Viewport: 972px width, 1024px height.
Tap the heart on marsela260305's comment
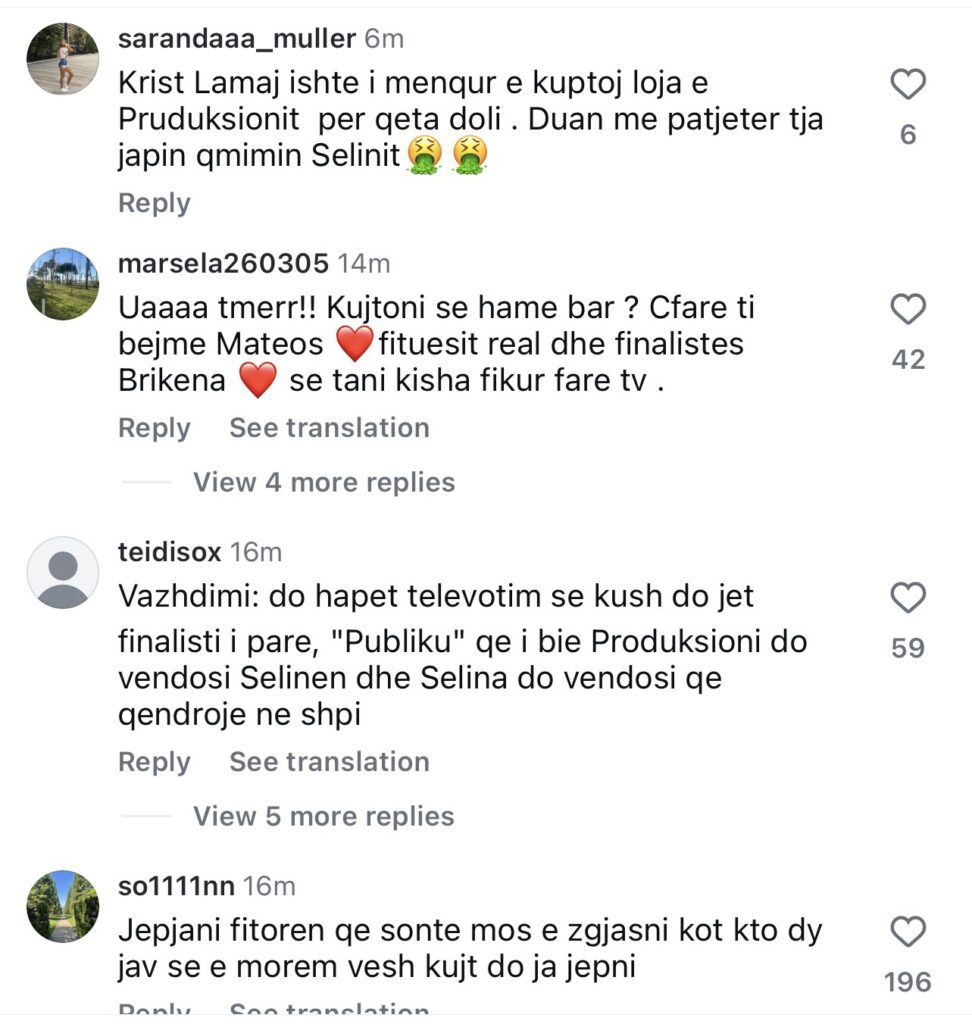907,311
